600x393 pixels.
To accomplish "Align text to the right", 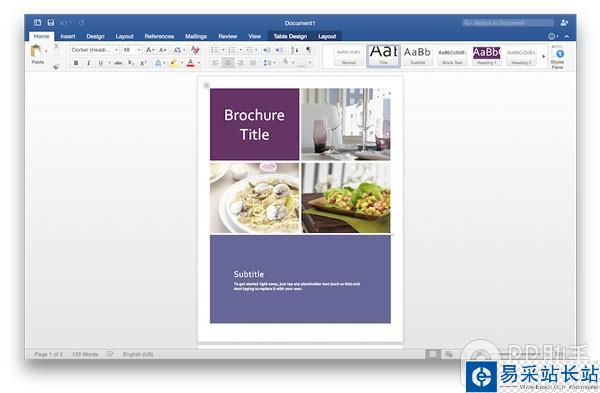I will (240, 63).
